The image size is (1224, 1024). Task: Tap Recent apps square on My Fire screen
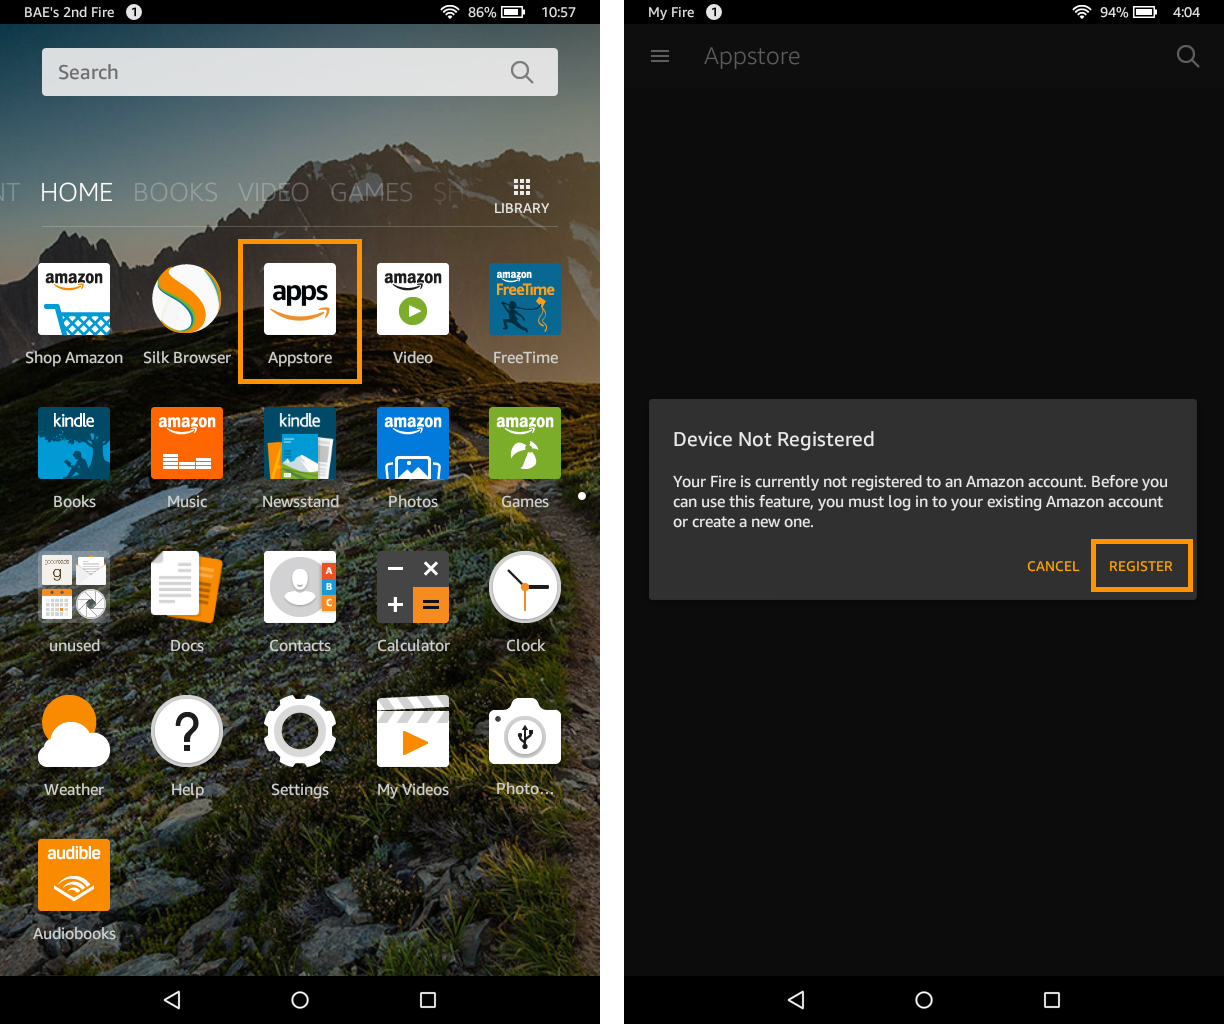tap(1052, 1000)
